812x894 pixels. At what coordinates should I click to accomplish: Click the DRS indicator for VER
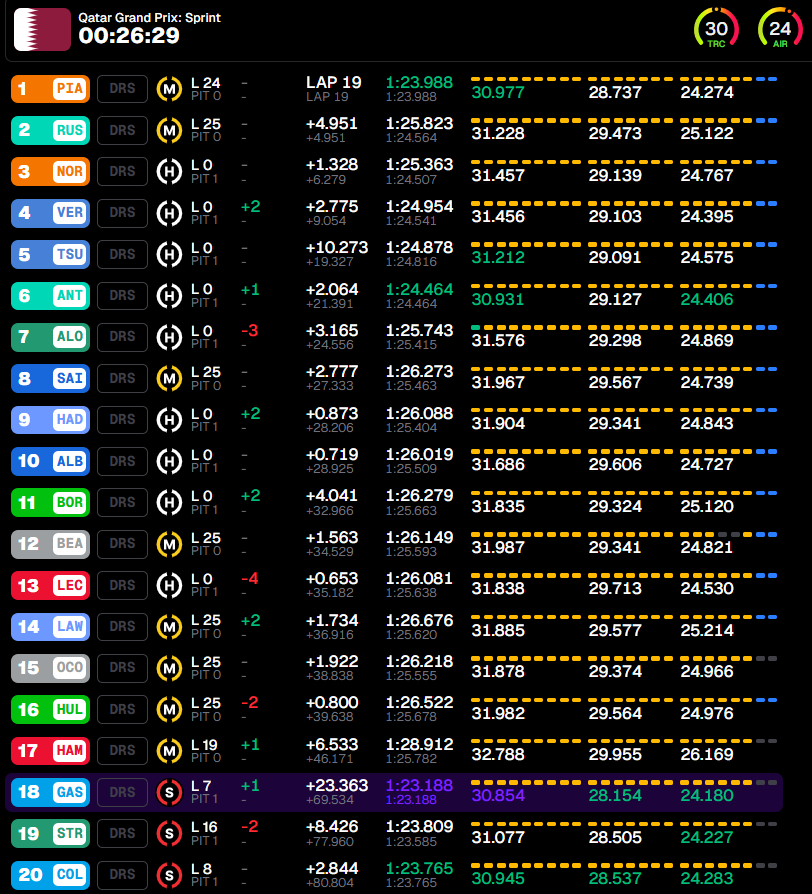123,213
